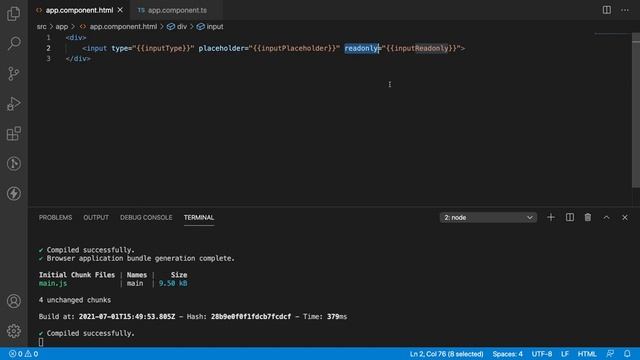Image resolution: width=640 pixels, height=360 pixels.
Task: Click the 'div' breadcrumb element
Action: coord(182,27)
